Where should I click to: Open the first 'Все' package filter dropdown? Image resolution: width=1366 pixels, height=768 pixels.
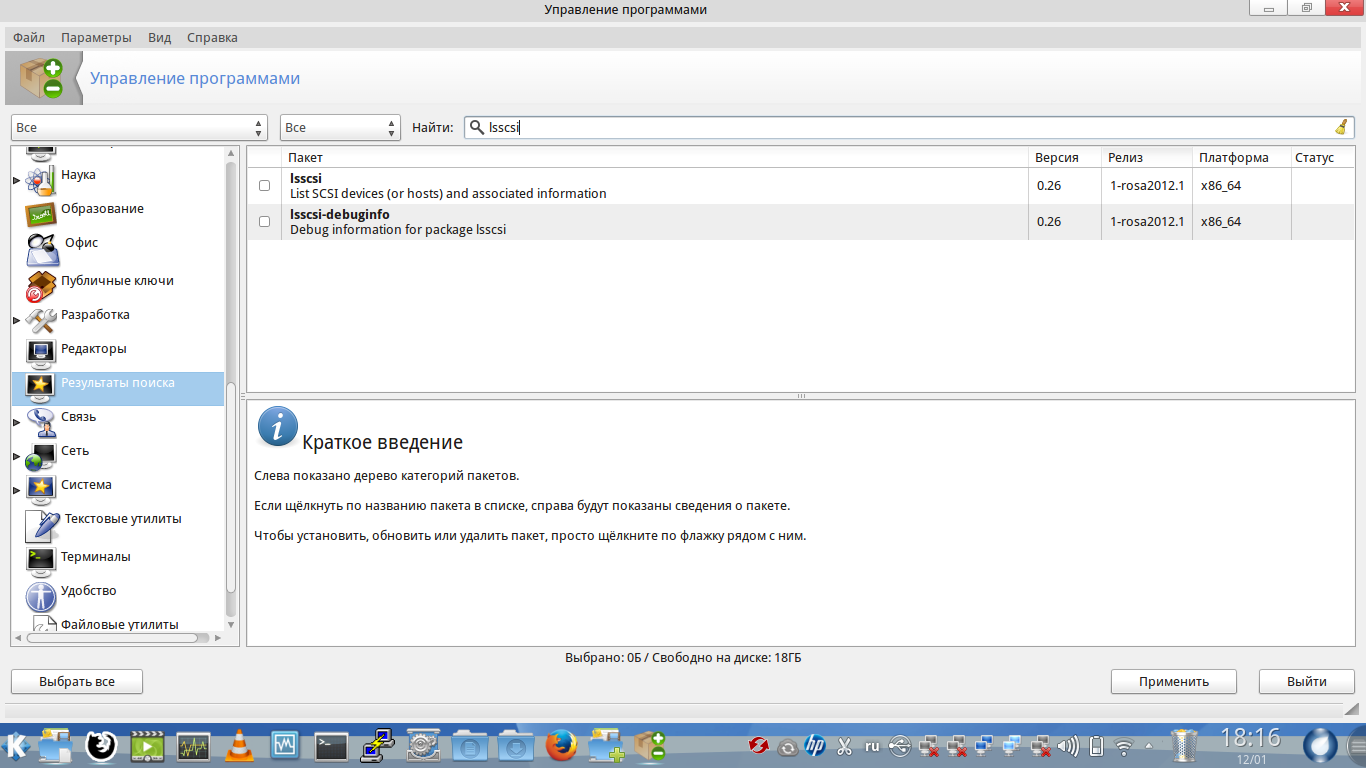click(x=139, y=128)
